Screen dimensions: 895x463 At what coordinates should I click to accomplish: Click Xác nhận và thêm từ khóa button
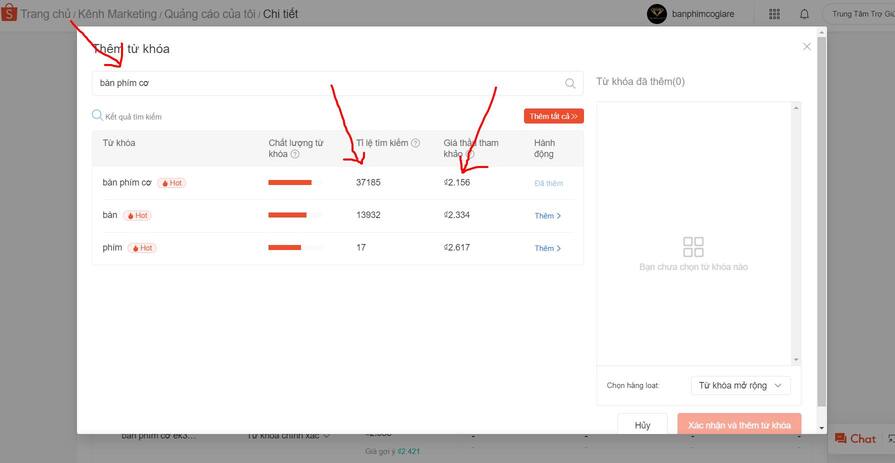coord(739,425)
